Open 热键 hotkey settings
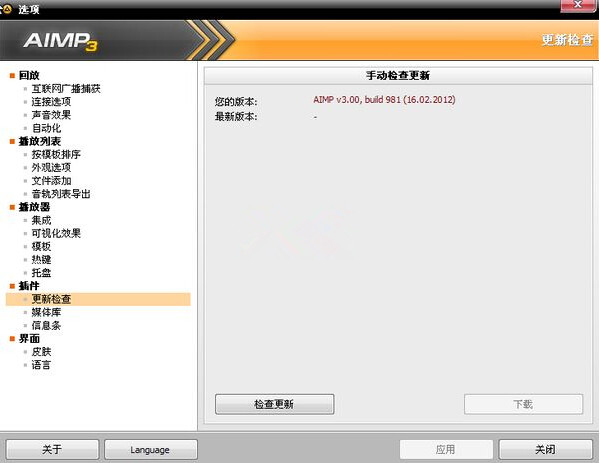The width and height of the screenshot is (600, 463). (x=41, y=259)
